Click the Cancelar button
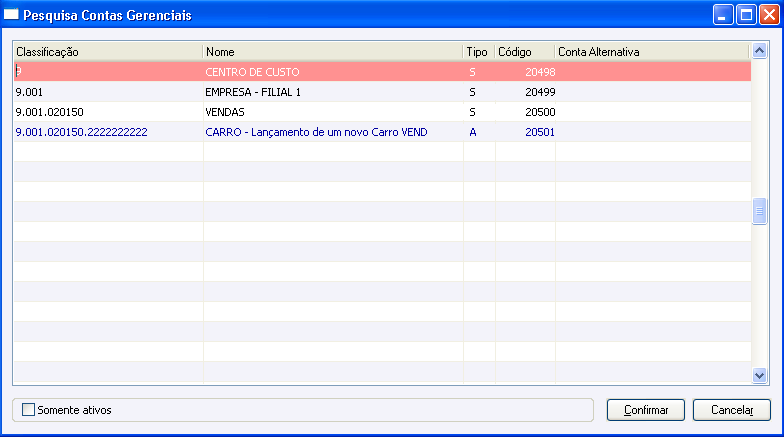 click(732, 410)
